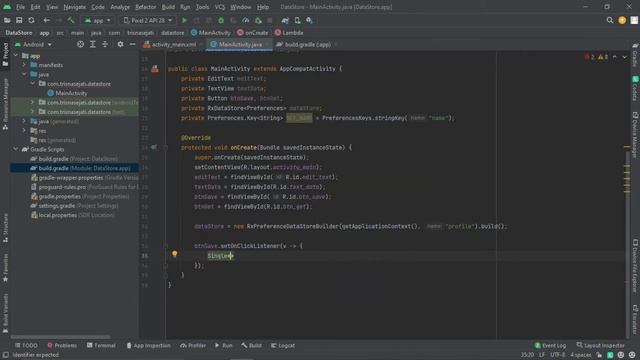Toggle the Project tool window on the left edge

tap(5, 55)
